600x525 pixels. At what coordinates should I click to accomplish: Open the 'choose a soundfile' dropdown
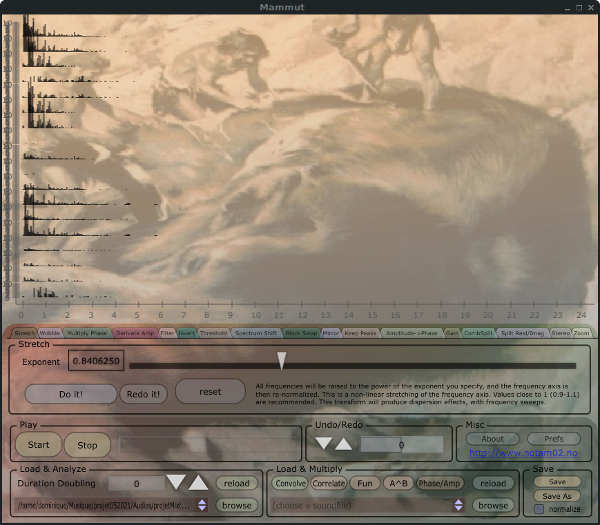(x=458, y=505)
